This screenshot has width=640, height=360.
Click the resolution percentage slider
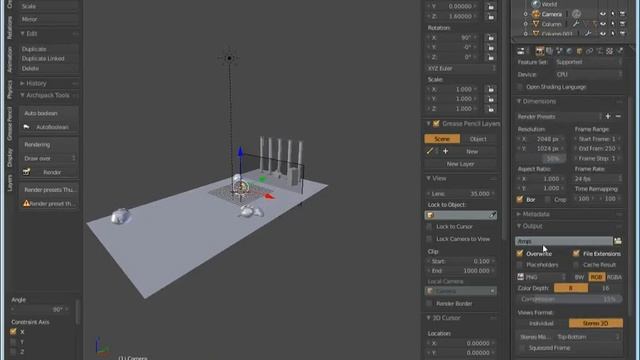click(x=541, y=158)
